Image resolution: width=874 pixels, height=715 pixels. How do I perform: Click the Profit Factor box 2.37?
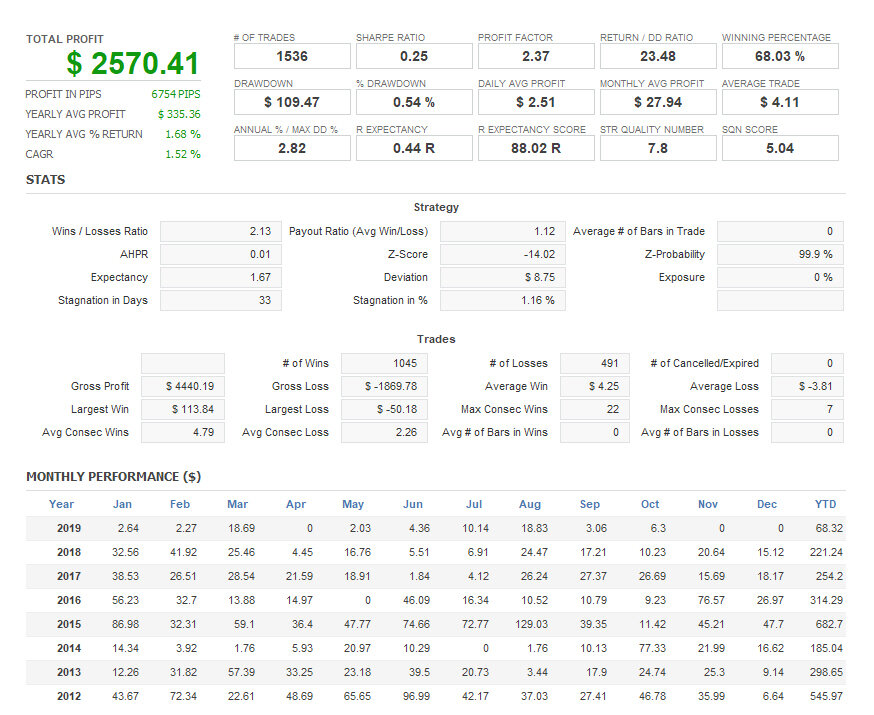click(536, 56)
